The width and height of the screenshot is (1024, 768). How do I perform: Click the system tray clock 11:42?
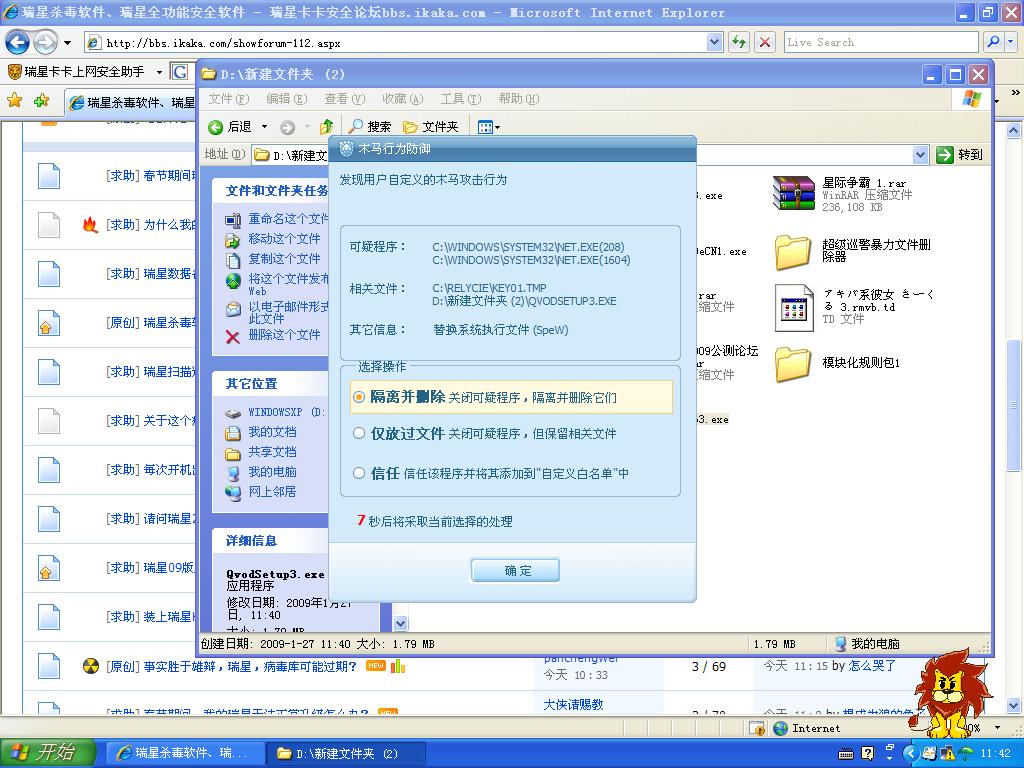995,754
